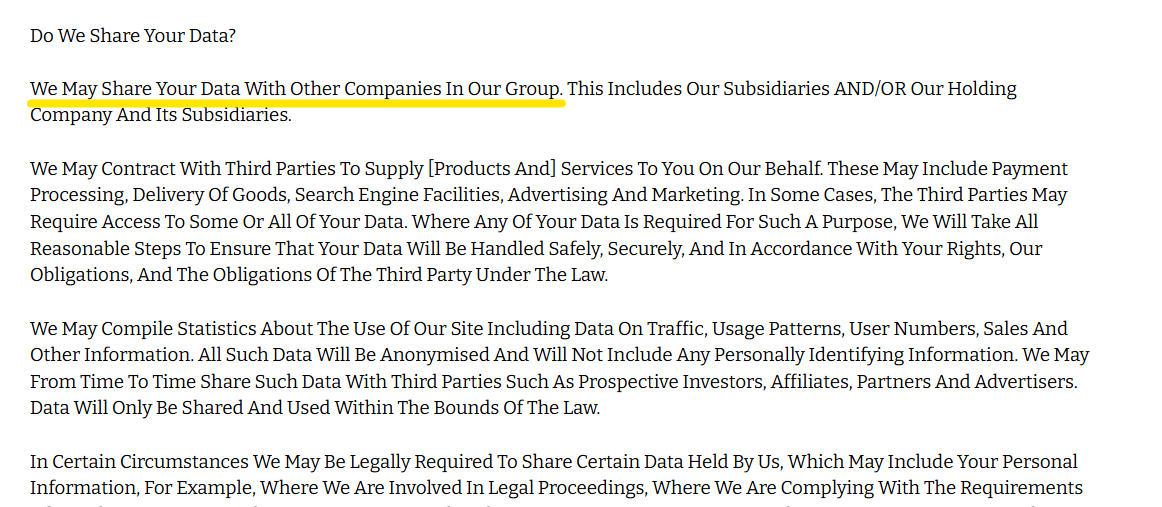Click 'In Certain Circumstances' paragraph opening
The height and width of the screenshot is (507, 1162).
click(x=139, y=463)
